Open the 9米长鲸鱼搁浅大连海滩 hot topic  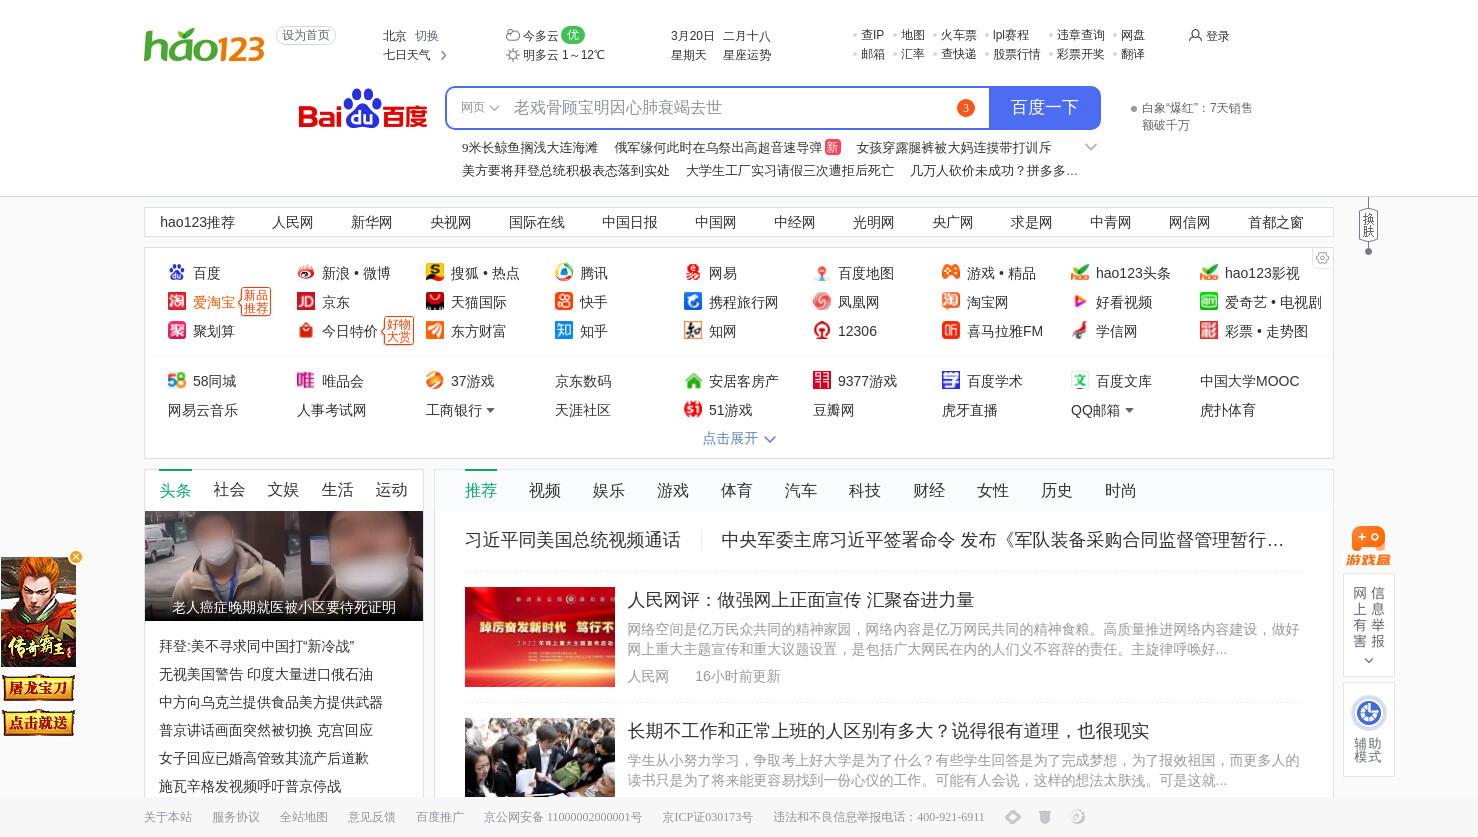[x=530, y=147]
